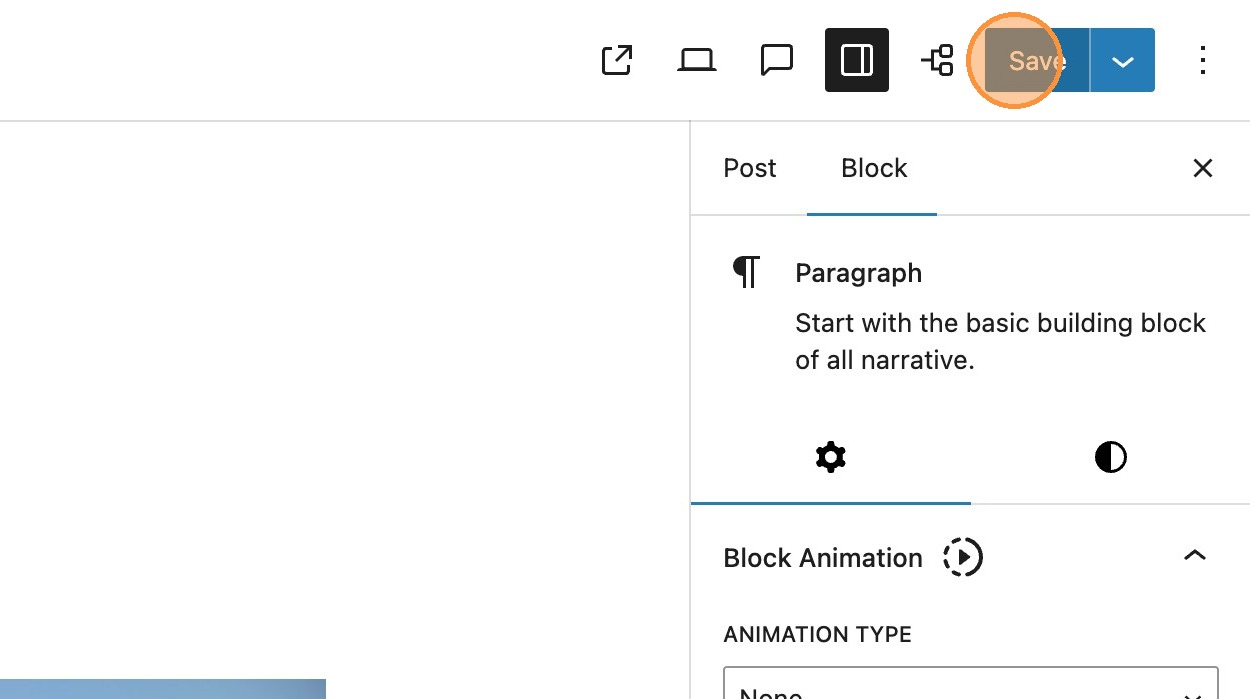Select the blue image at the canvas bottom
Image resolution: width=1250 pixels, height=699 pixels.
162,689
